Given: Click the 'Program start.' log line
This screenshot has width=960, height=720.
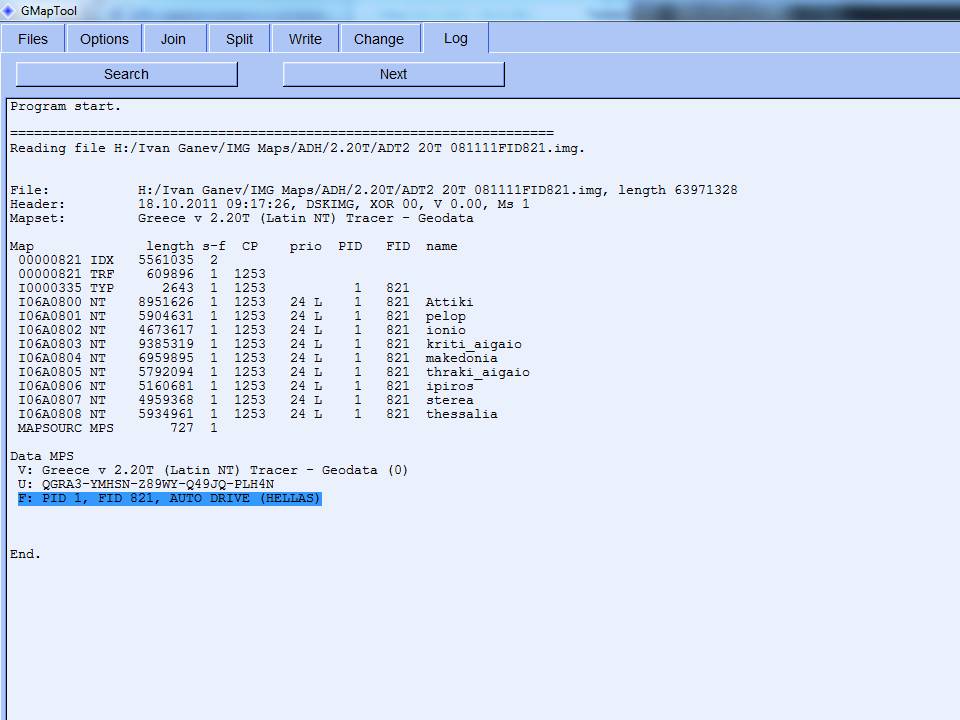Looking at the screenshot, I should click(65, 106).
